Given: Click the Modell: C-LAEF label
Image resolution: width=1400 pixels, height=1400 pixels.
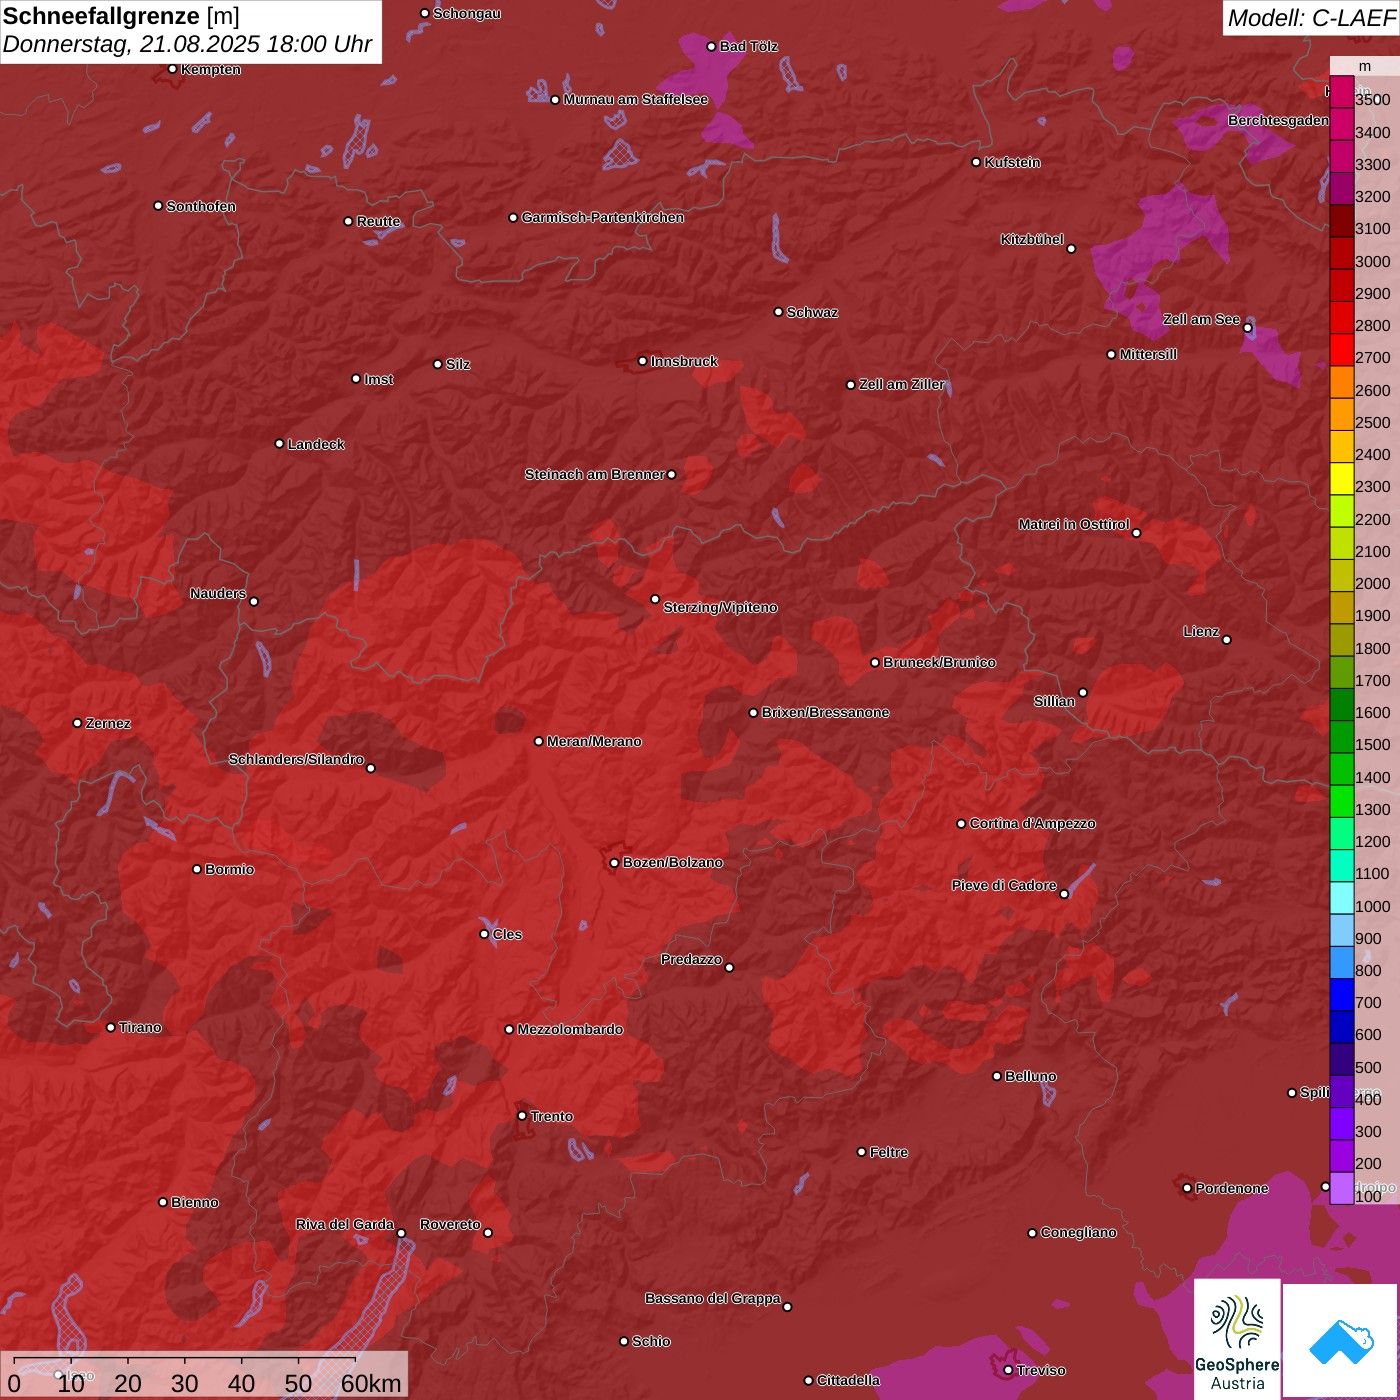Looking at the screenshot, I should click(x=1311, y=18).
